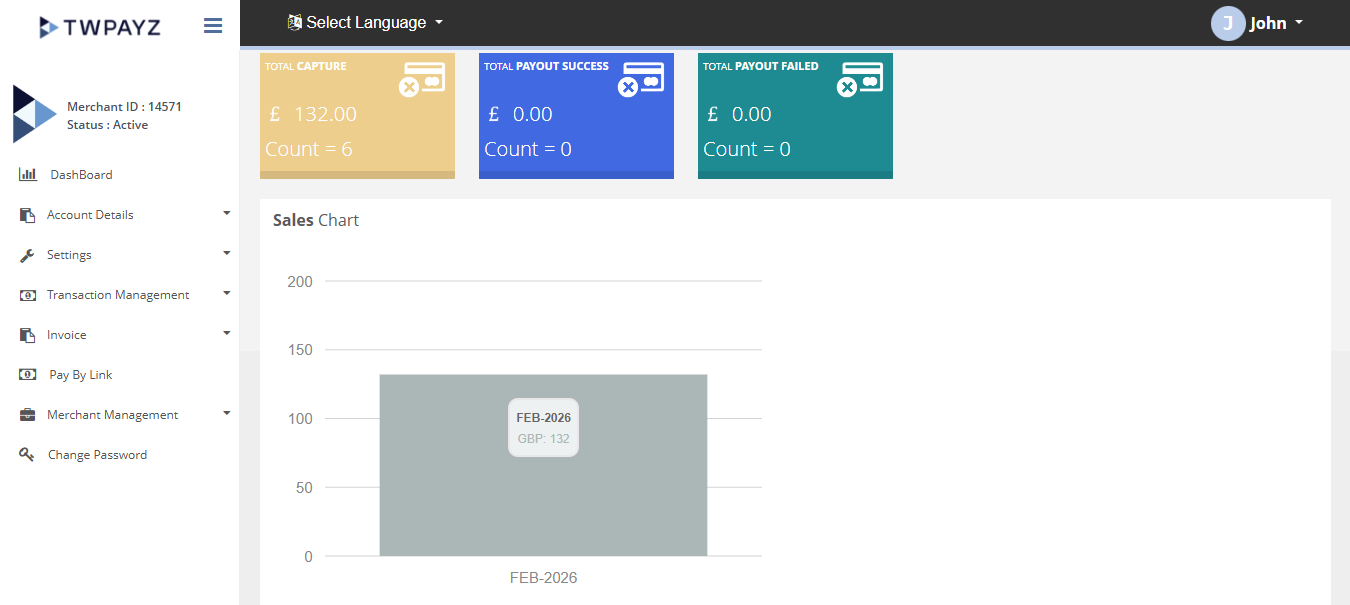Toggle the hamburger sidebar menu
This screenshot has height=605, width=1350.
[x=213, y=26]
